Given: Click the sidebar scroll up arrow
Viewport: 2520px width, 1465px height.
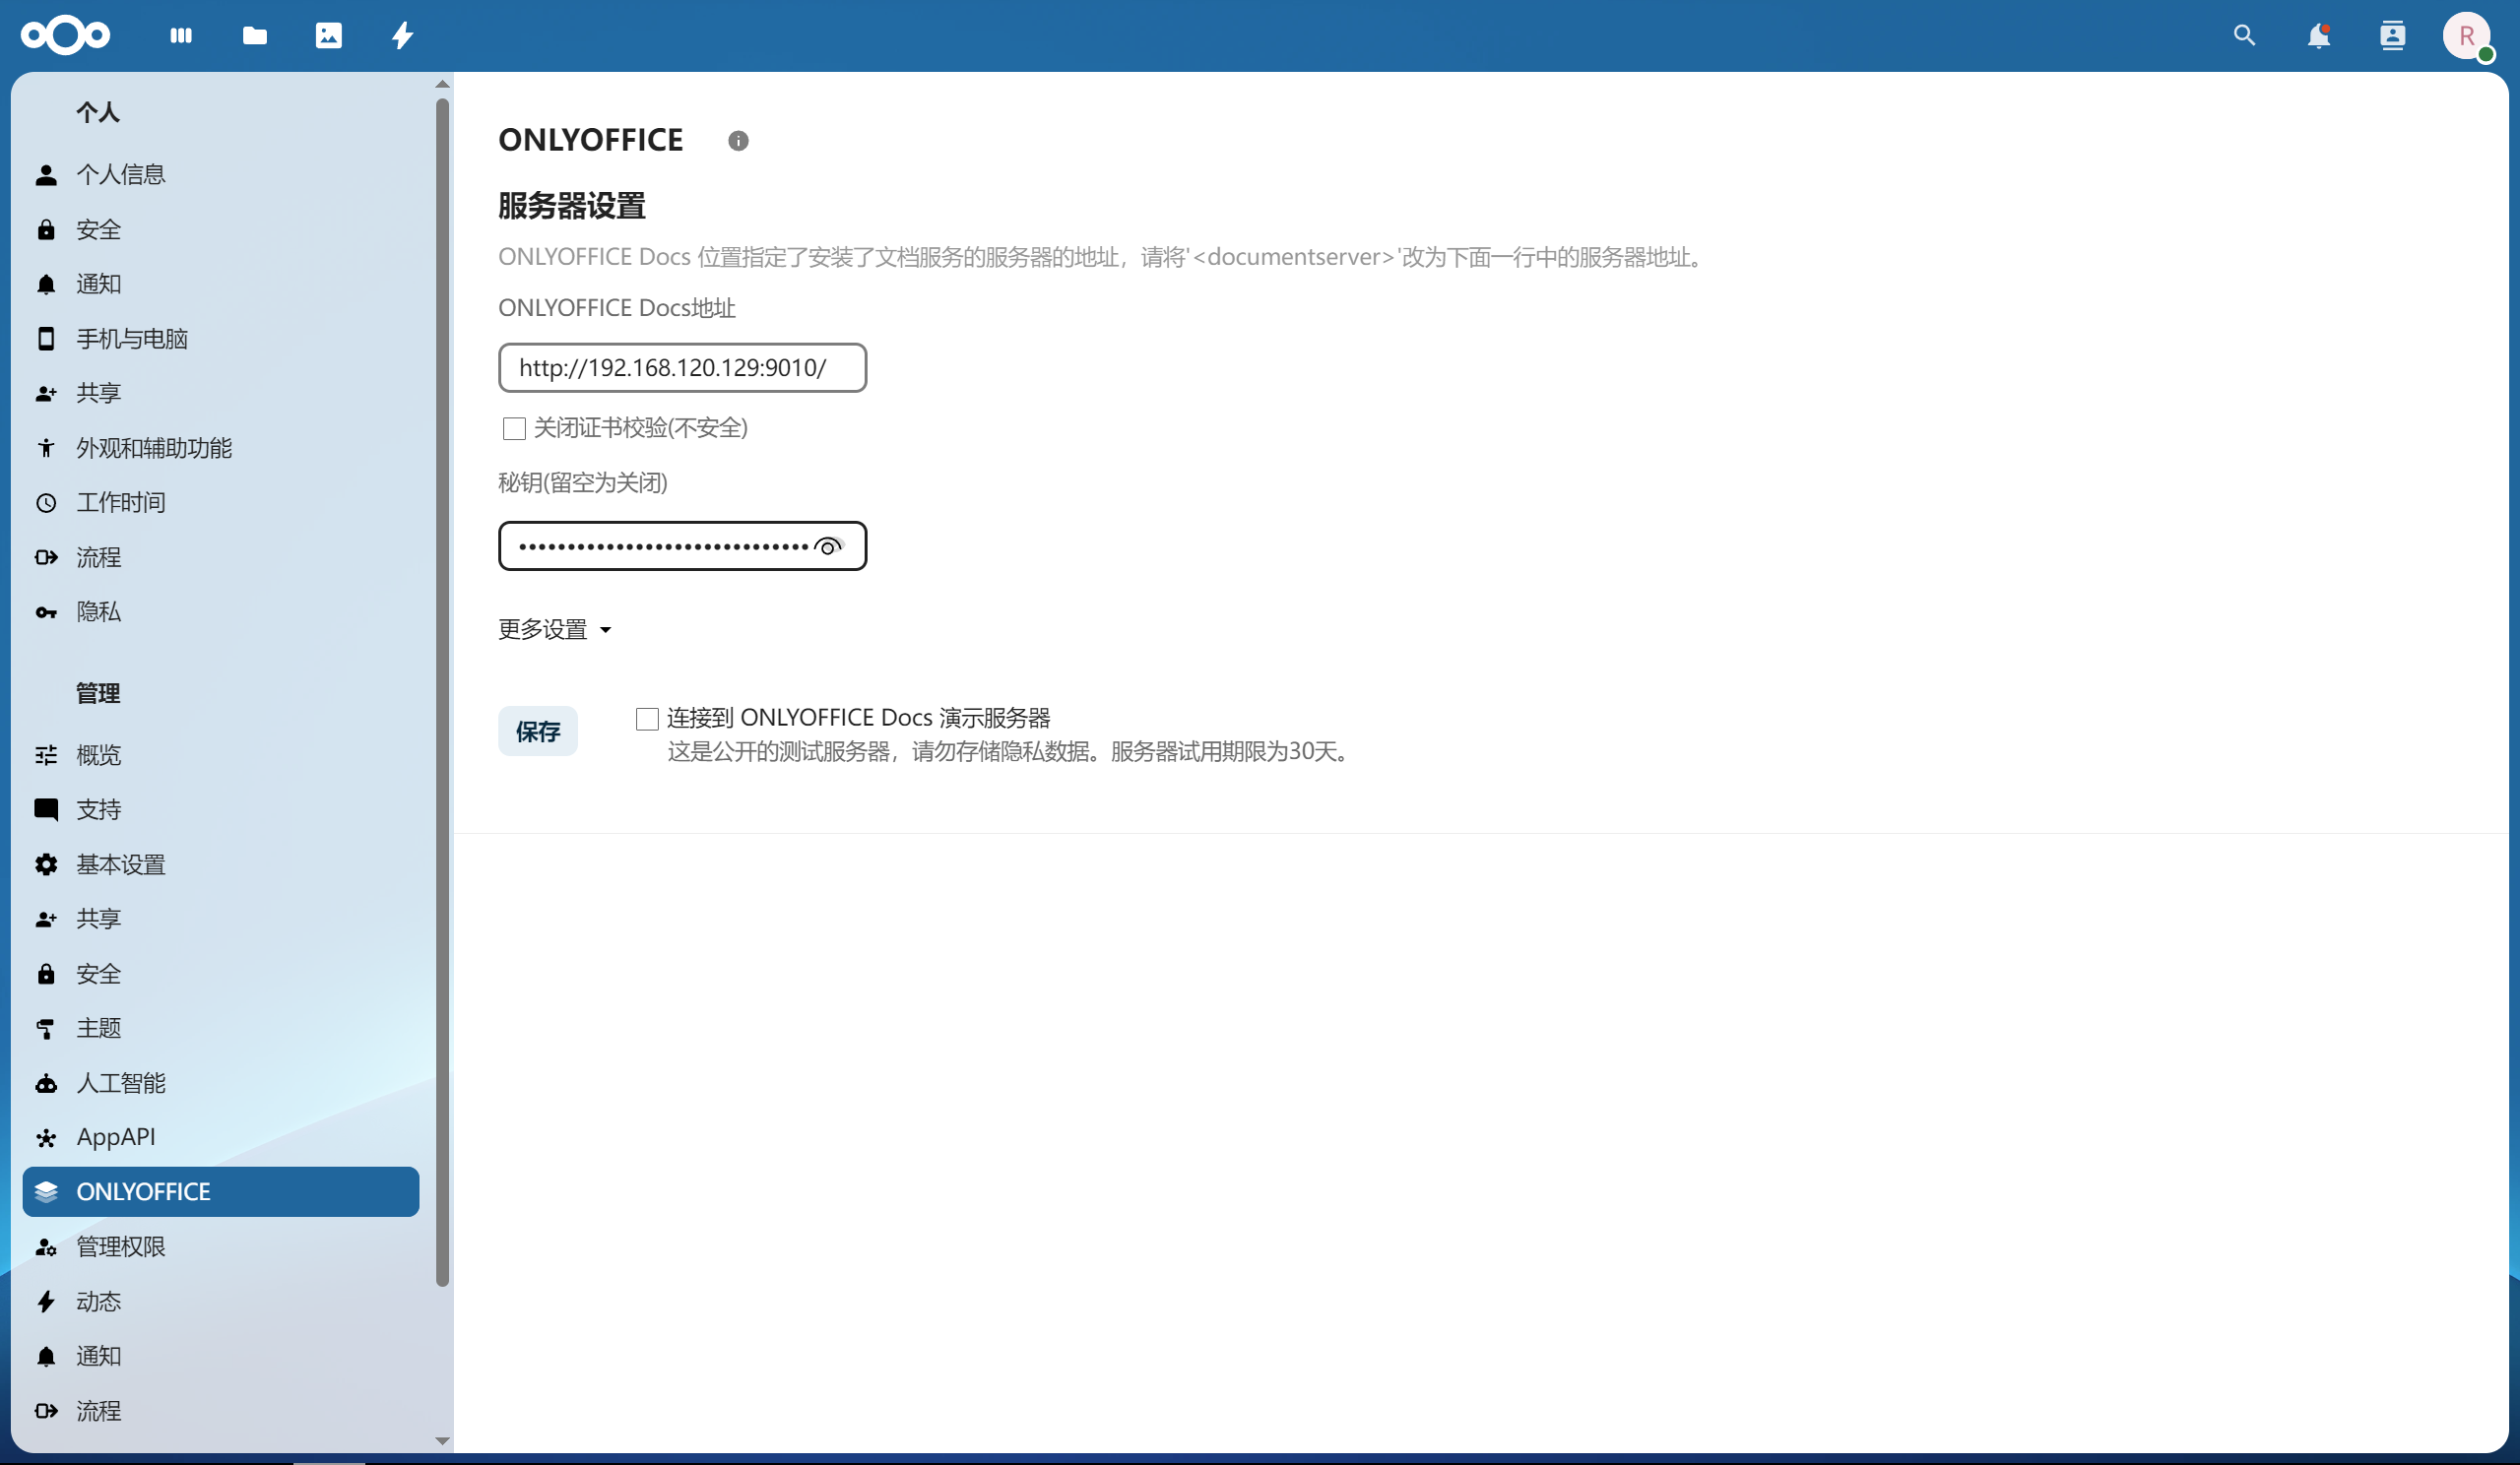Looking at the screenshot, I should tap(443, 84).
